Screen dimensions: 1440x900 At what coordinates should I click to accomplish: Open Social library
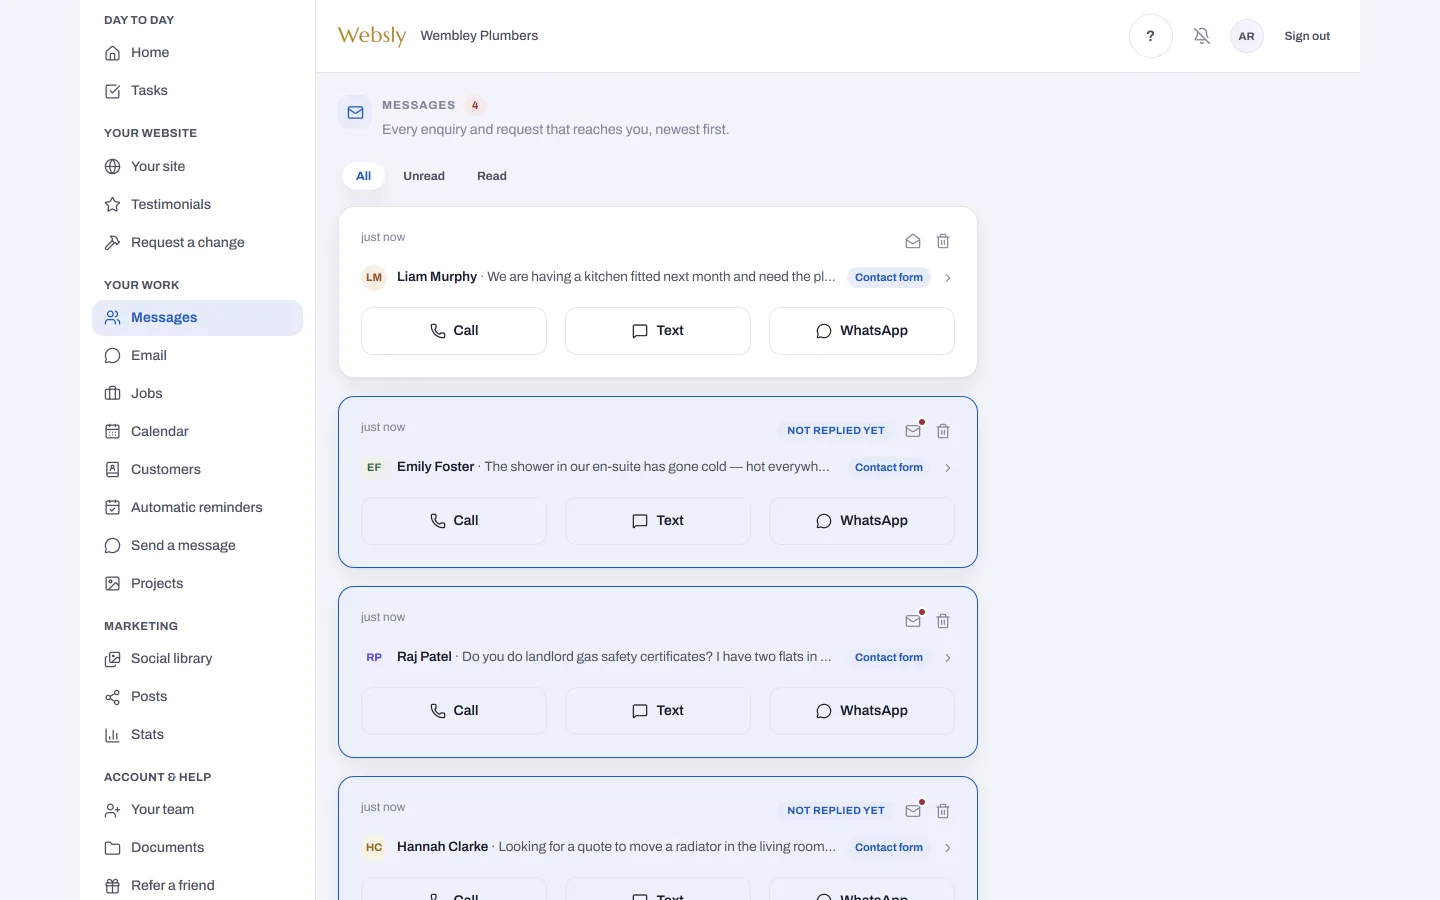[x=197, y=659]
